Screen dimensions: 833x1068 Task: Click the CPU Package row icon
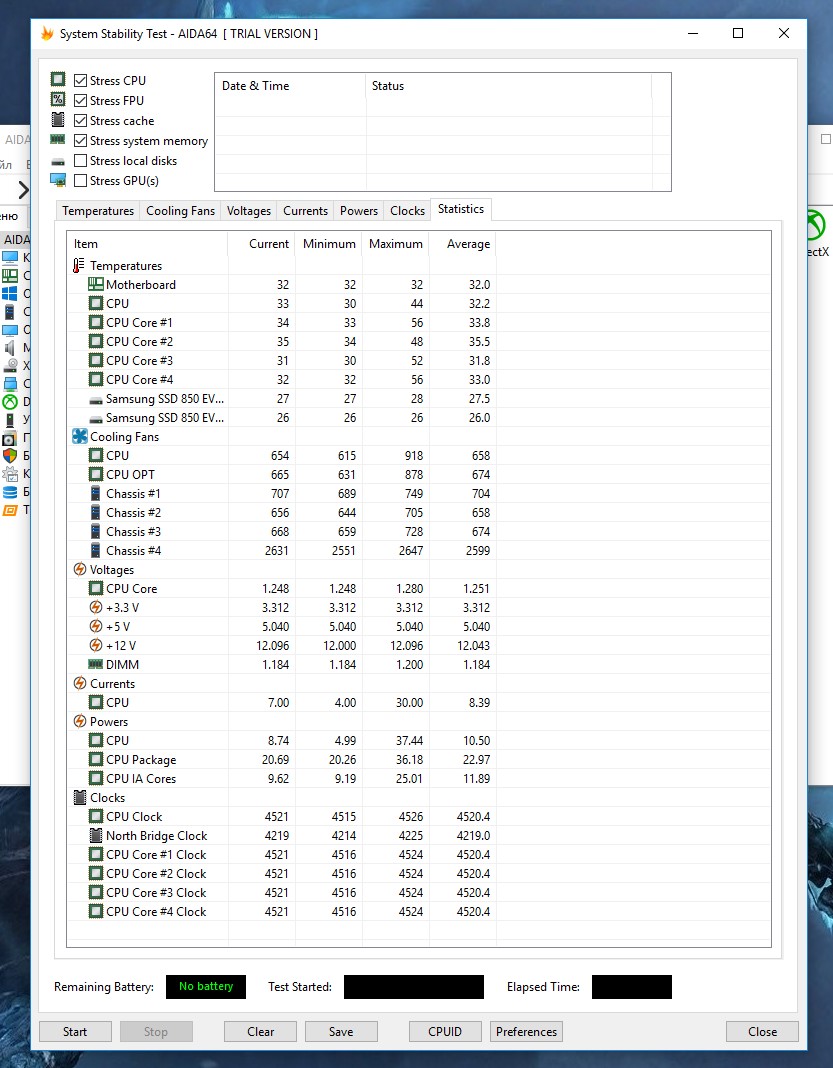click(95, 759)
